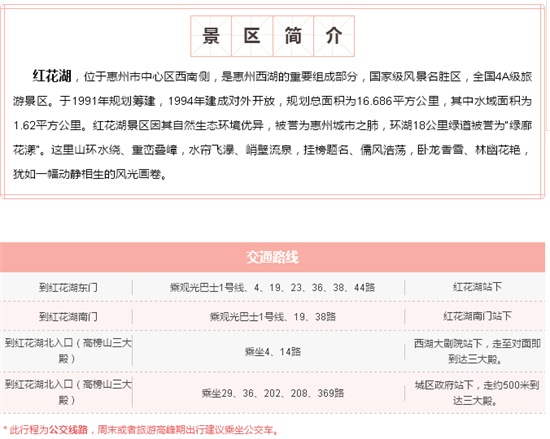Select the 到红花湖东门 row label
The image size is (550, 439).
[68, 288]
